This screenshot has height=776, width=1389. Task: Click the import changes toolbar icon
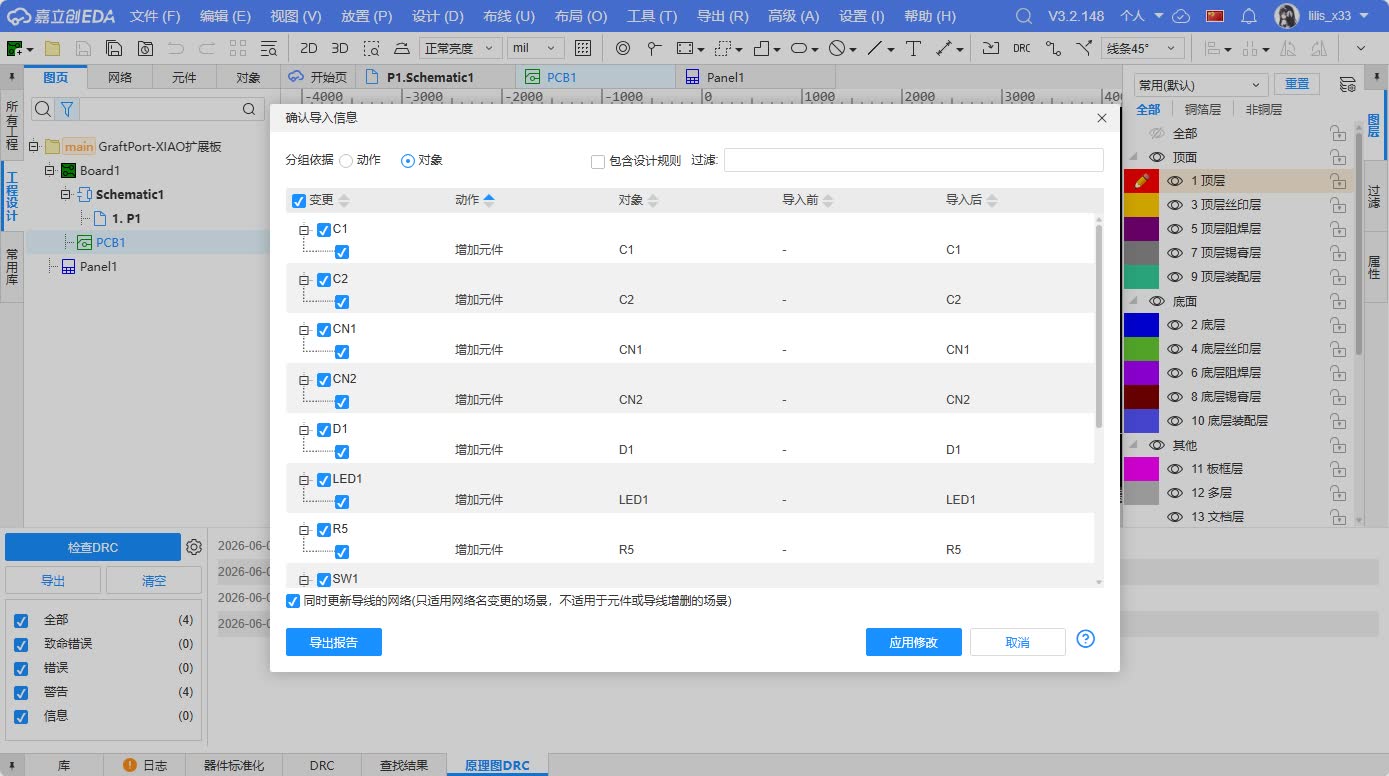click(x=990, y=48)
